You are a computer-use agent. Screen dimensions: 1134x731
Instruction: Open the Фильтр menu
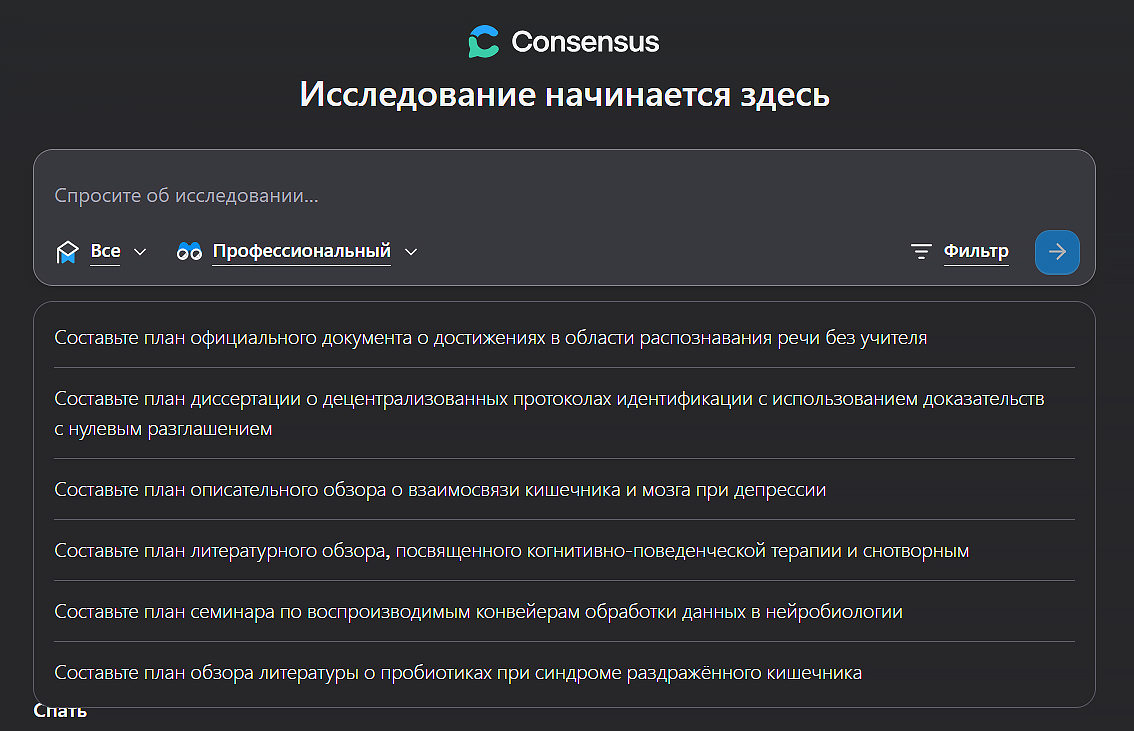[x=975, y=251]
